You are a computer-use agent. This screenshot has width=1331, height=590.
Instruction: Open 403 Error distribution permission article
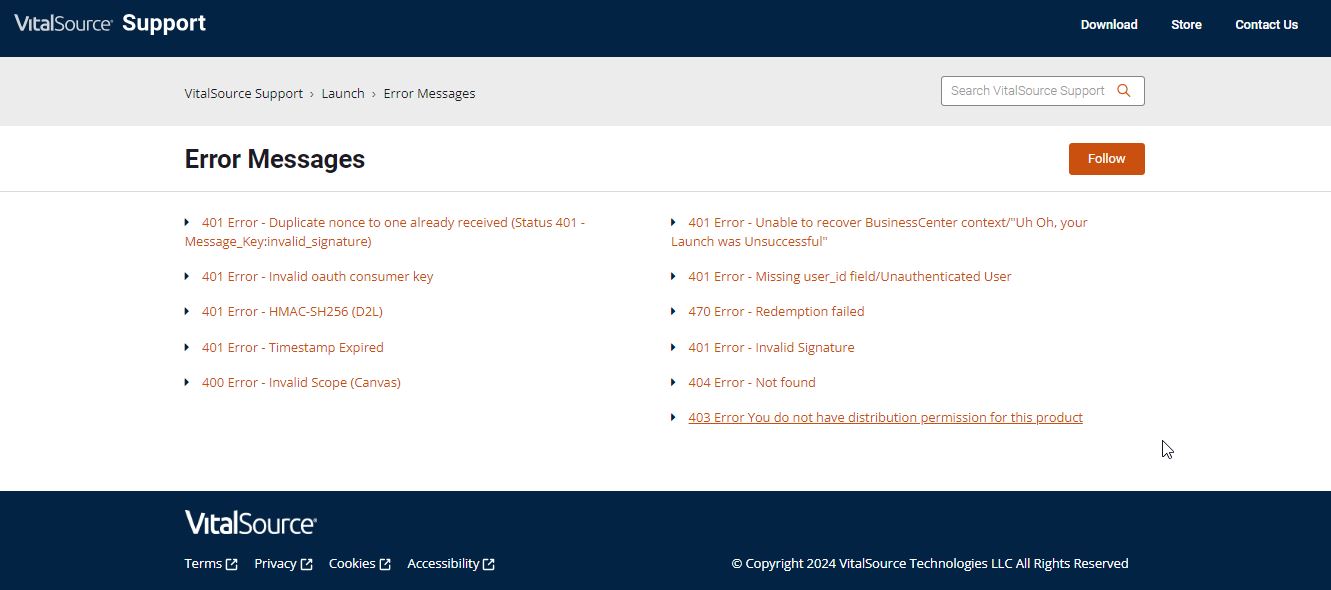tap(885, 417)
